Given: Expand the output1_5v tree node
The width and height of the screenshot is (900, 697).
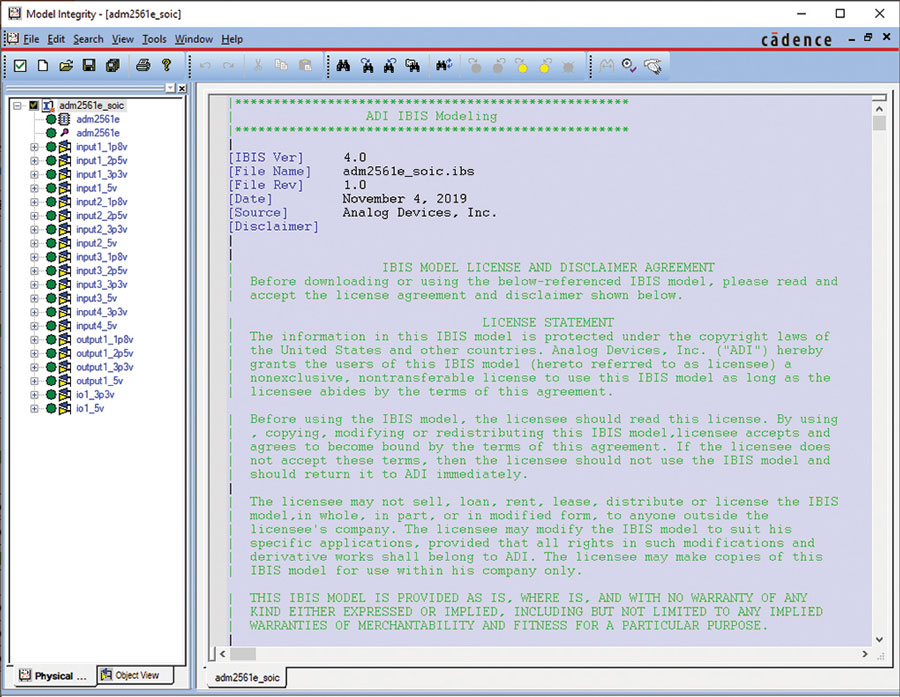Looking at the screenshot, I should point(34,381).
